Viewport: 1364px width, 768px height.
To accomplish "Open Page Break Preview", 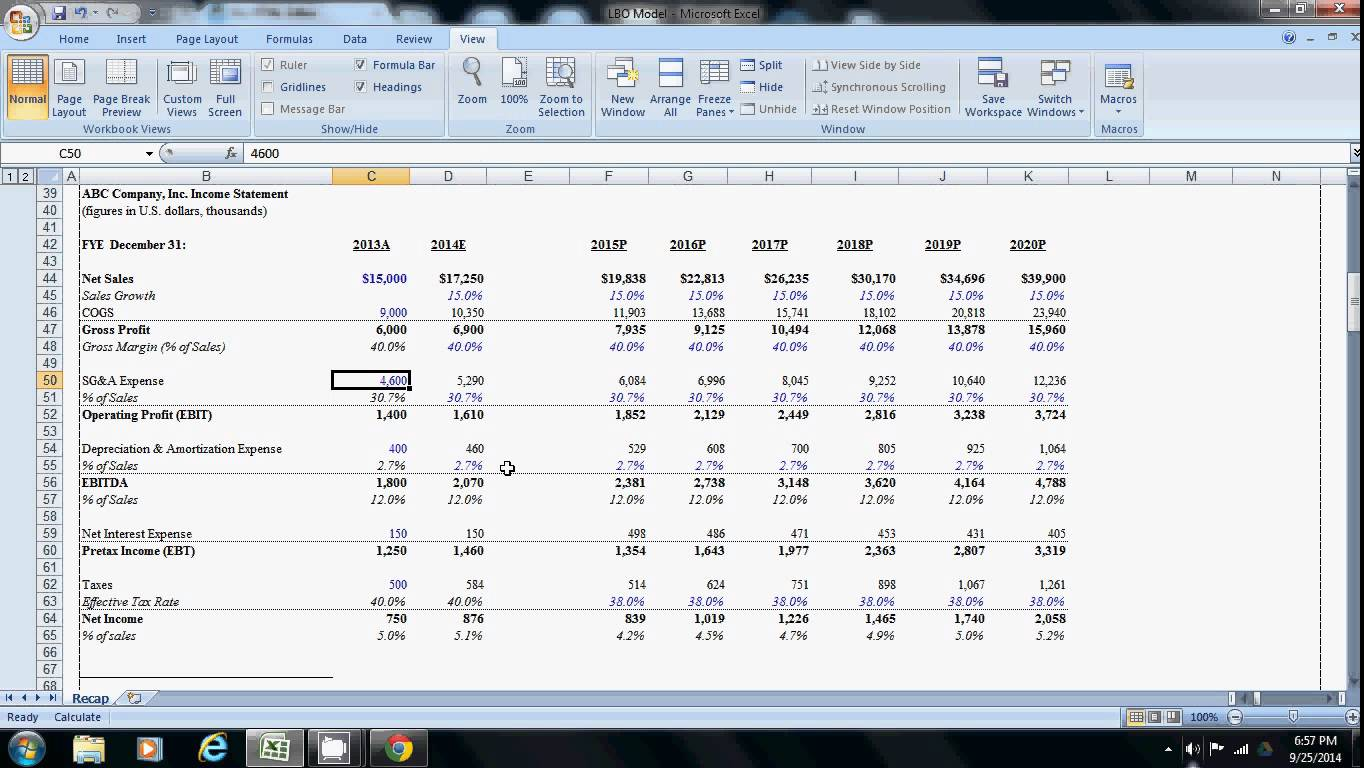I will (121, 87).
